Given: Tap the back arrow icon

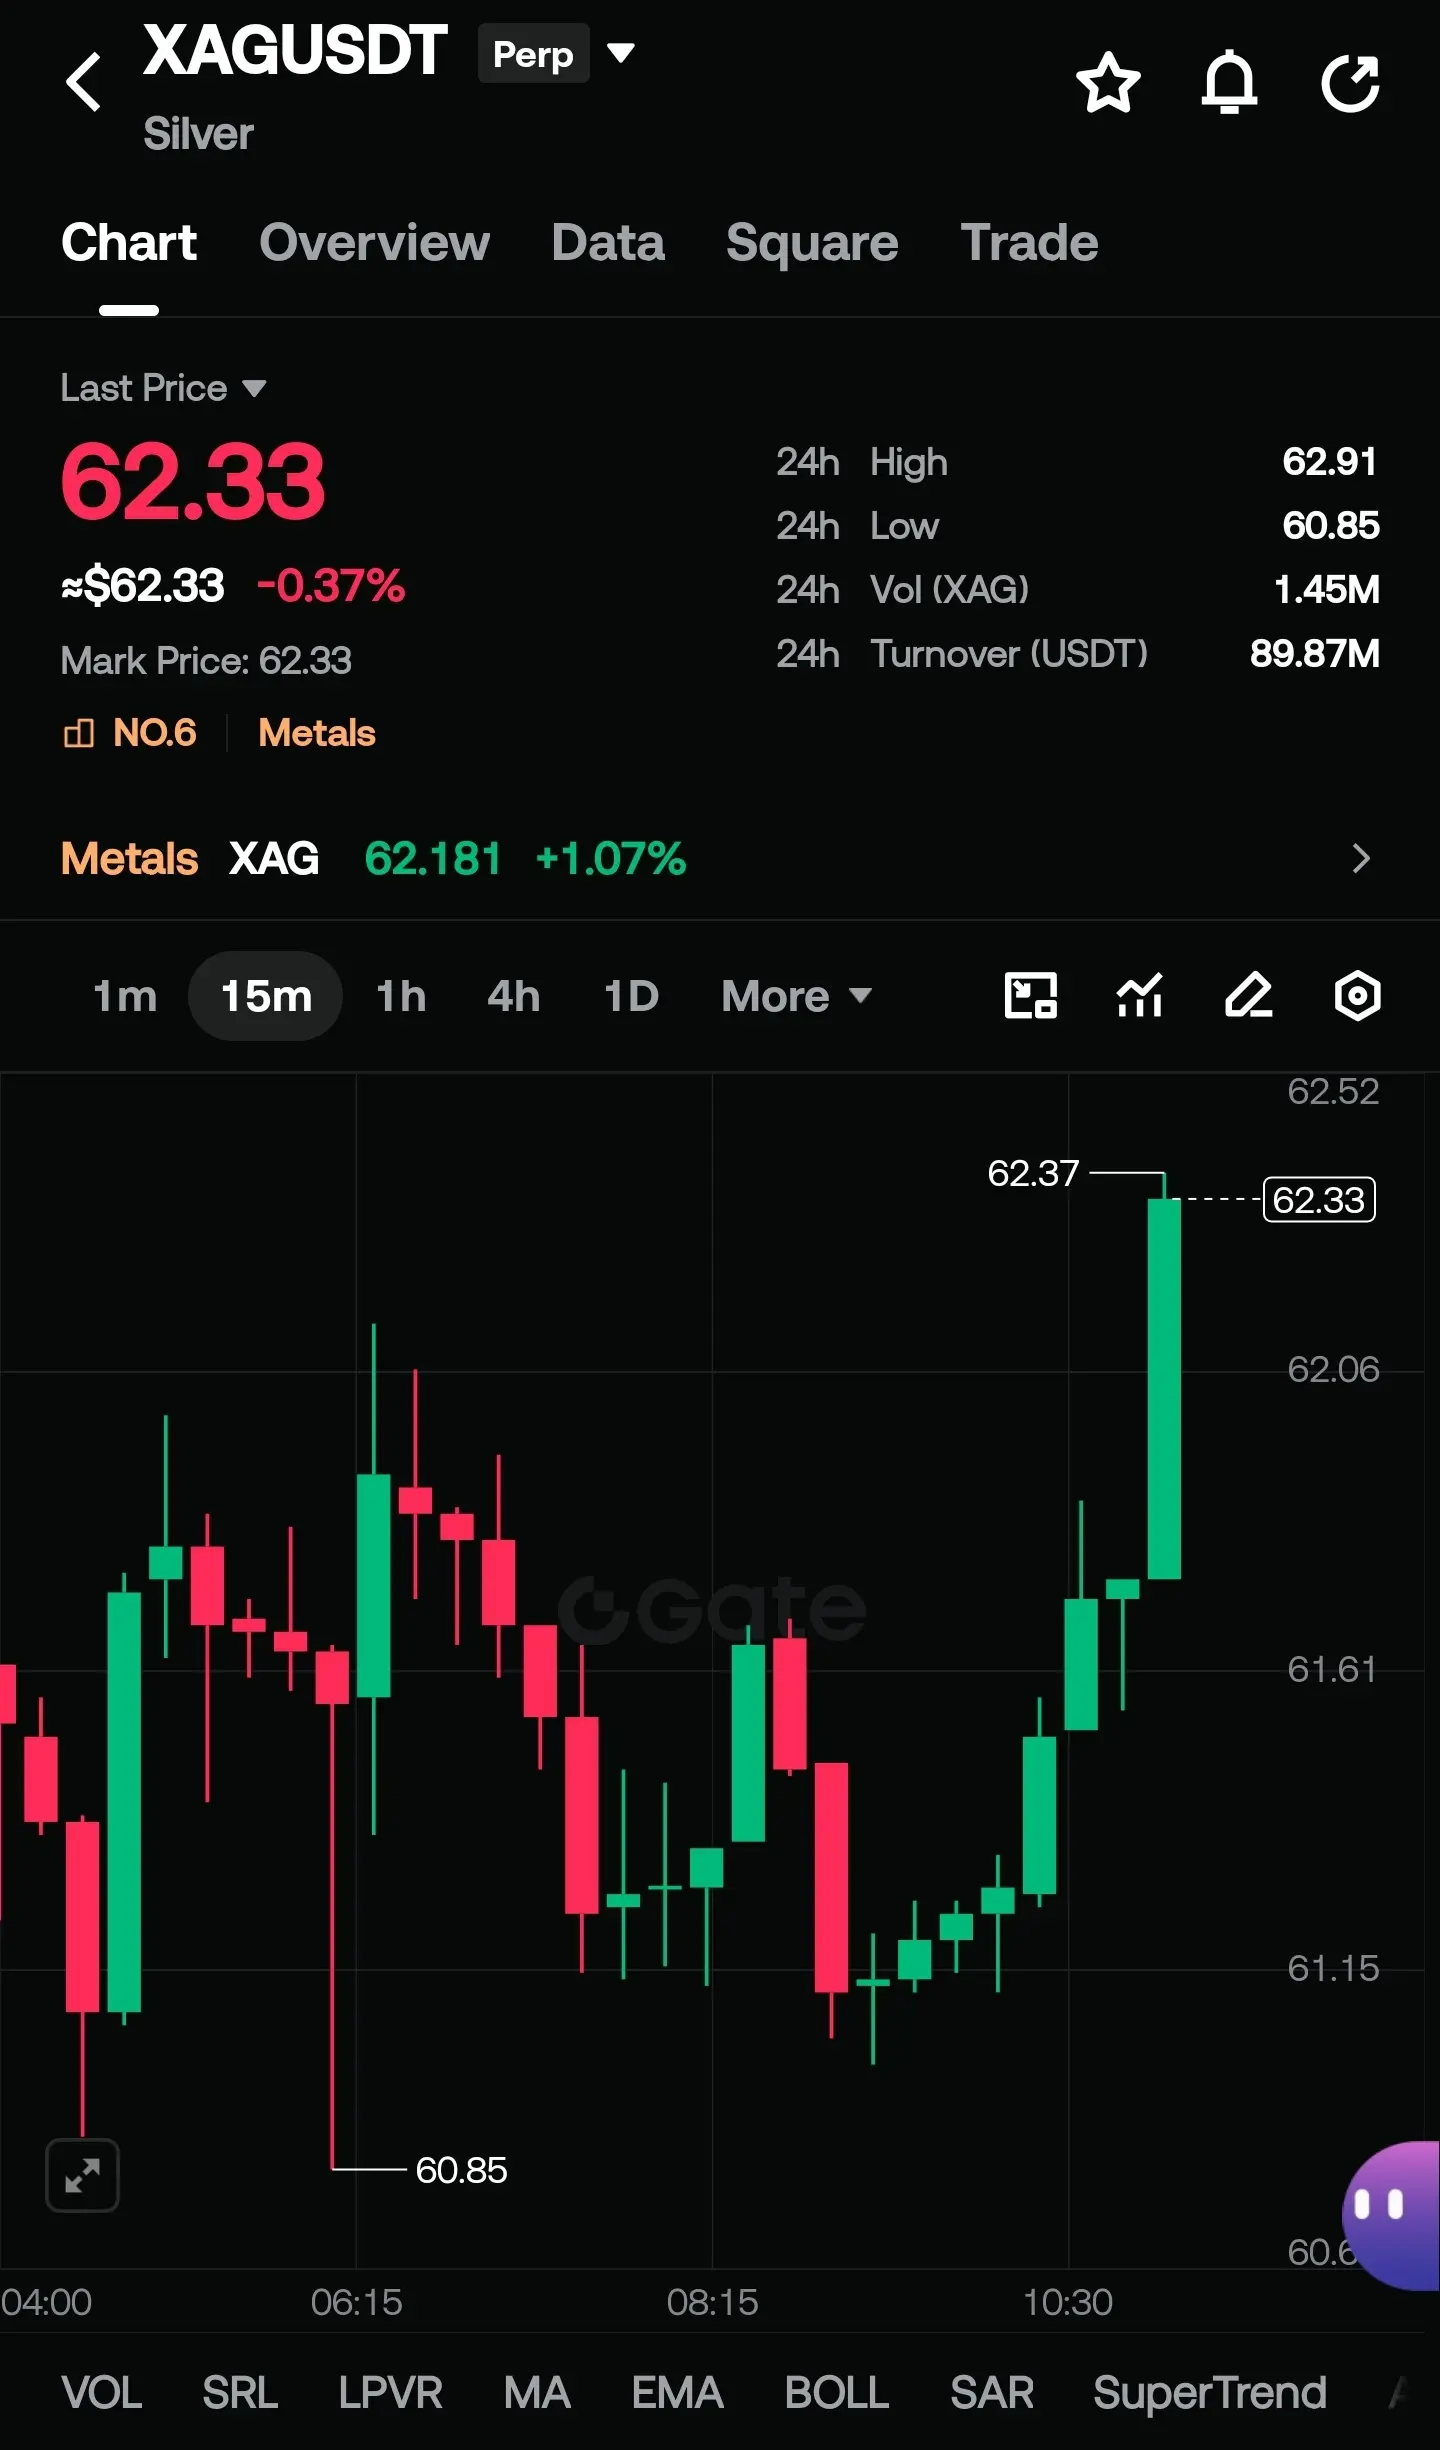Looking at the screenshot, I should 84,82.
